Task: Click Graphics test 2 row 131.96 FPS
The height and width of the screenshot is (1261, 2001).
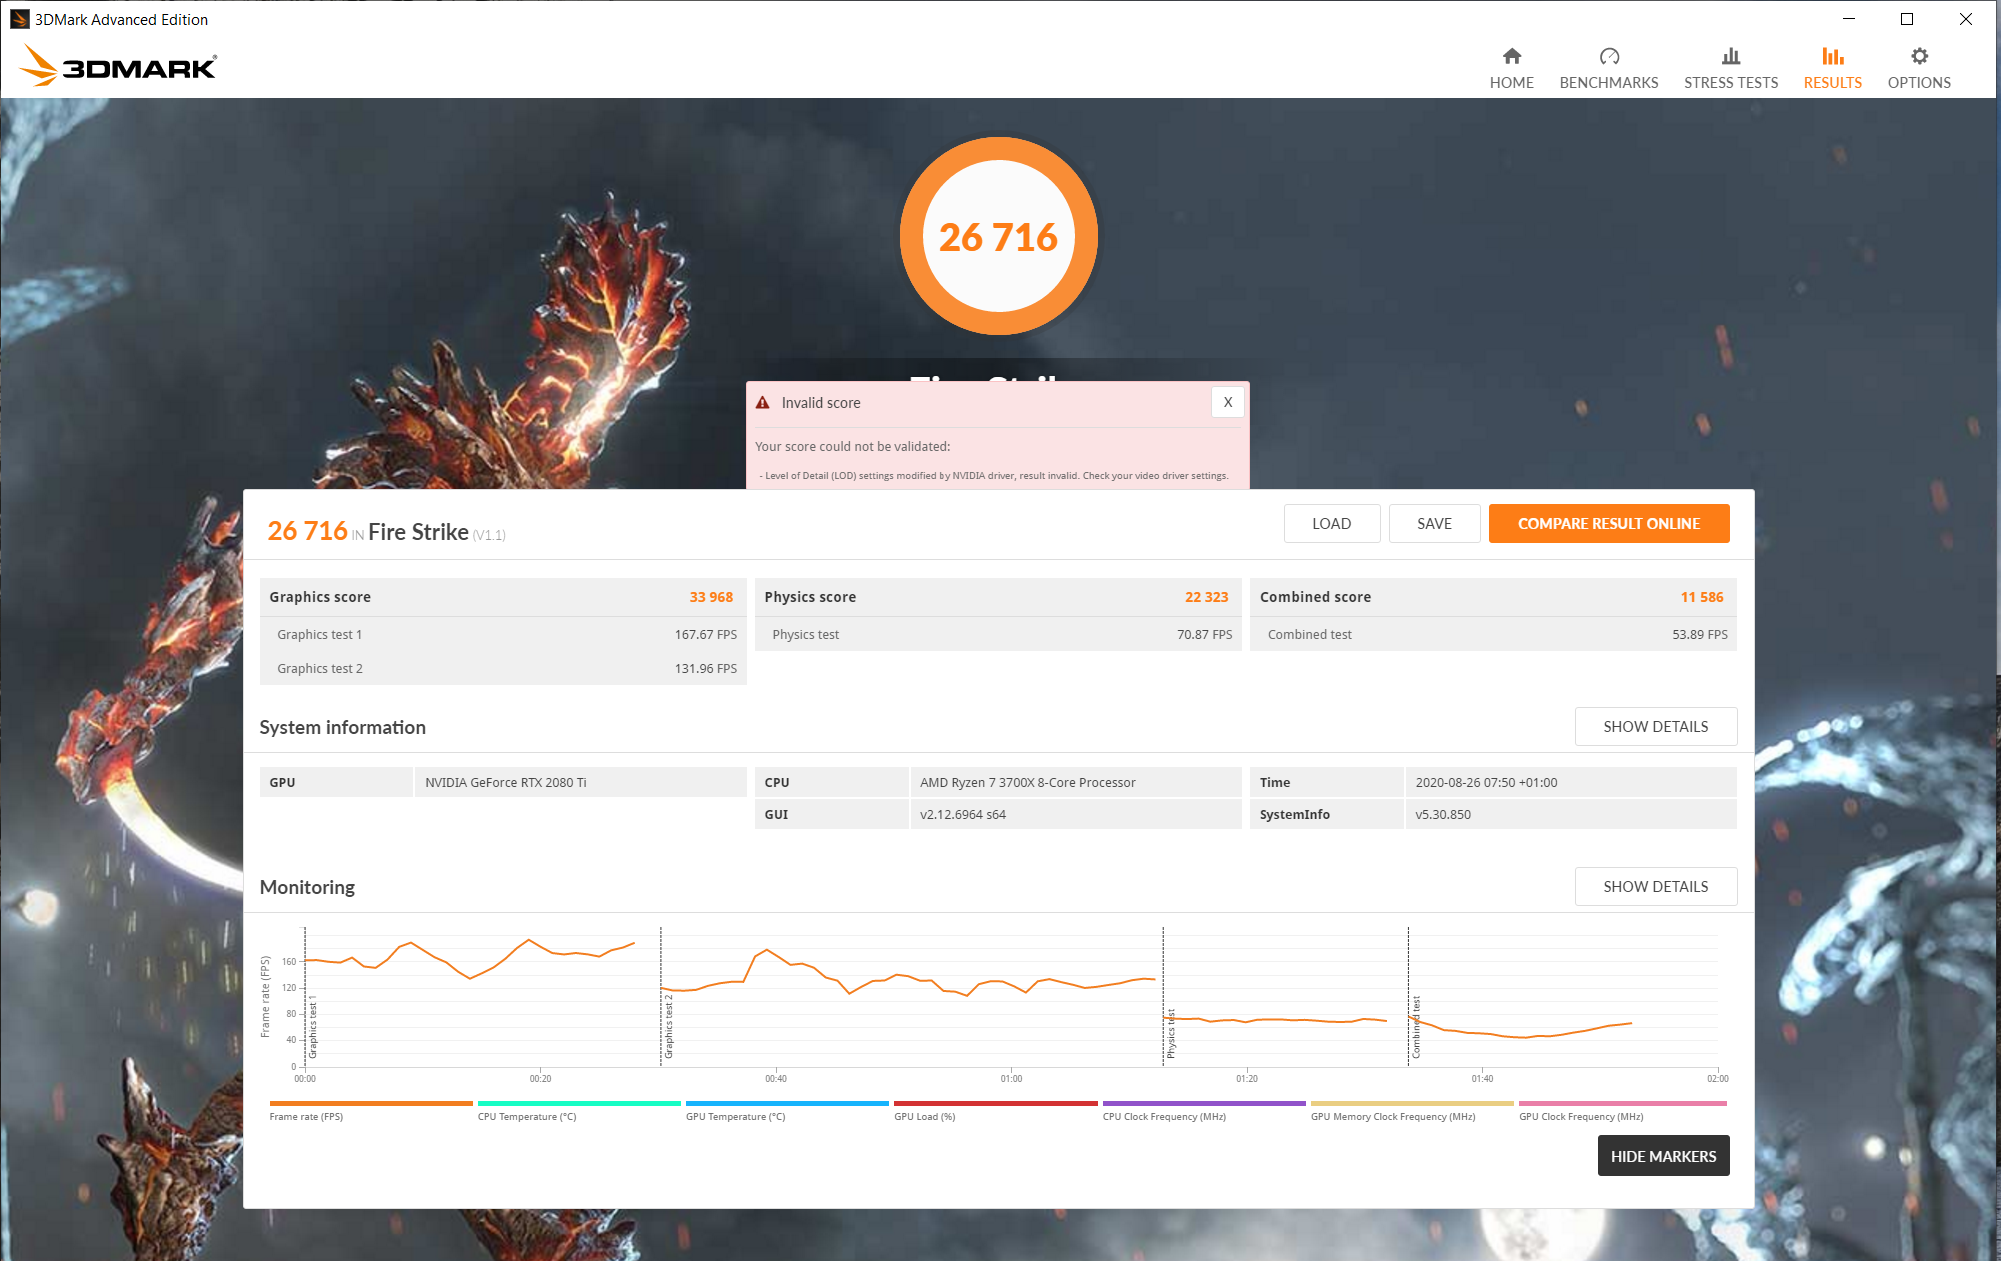Action: (503, 668)
